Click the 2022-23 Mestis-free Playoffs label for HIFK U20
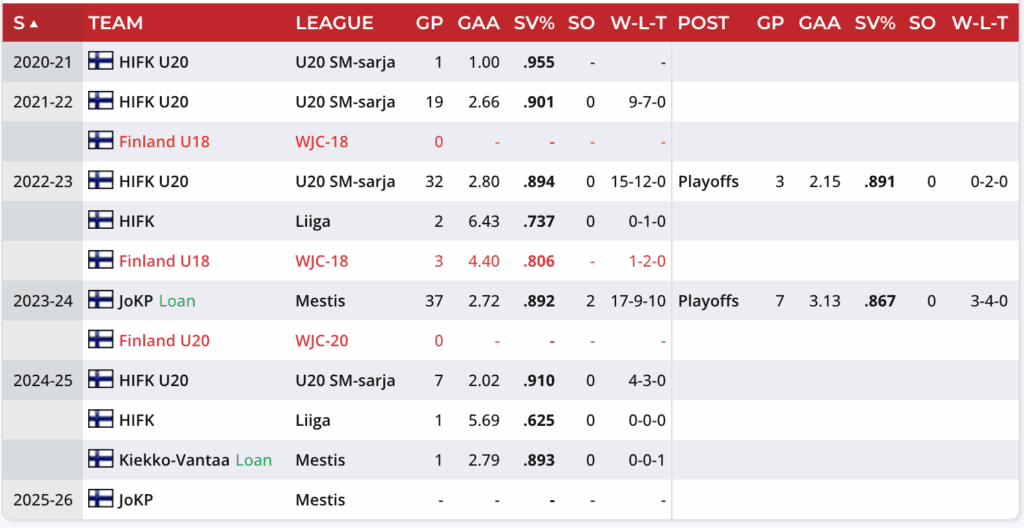1024x528 pixels. click(x=708, y=181)
